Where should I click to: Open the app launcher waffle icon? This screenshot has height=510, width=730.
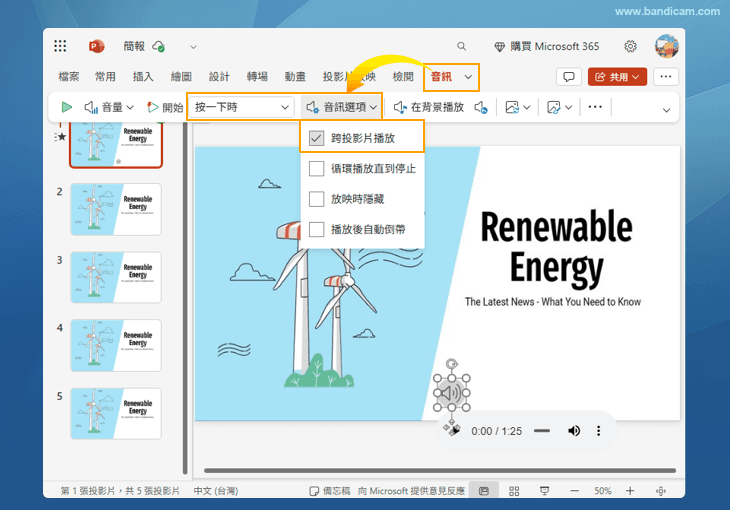(x=60, y=46)
